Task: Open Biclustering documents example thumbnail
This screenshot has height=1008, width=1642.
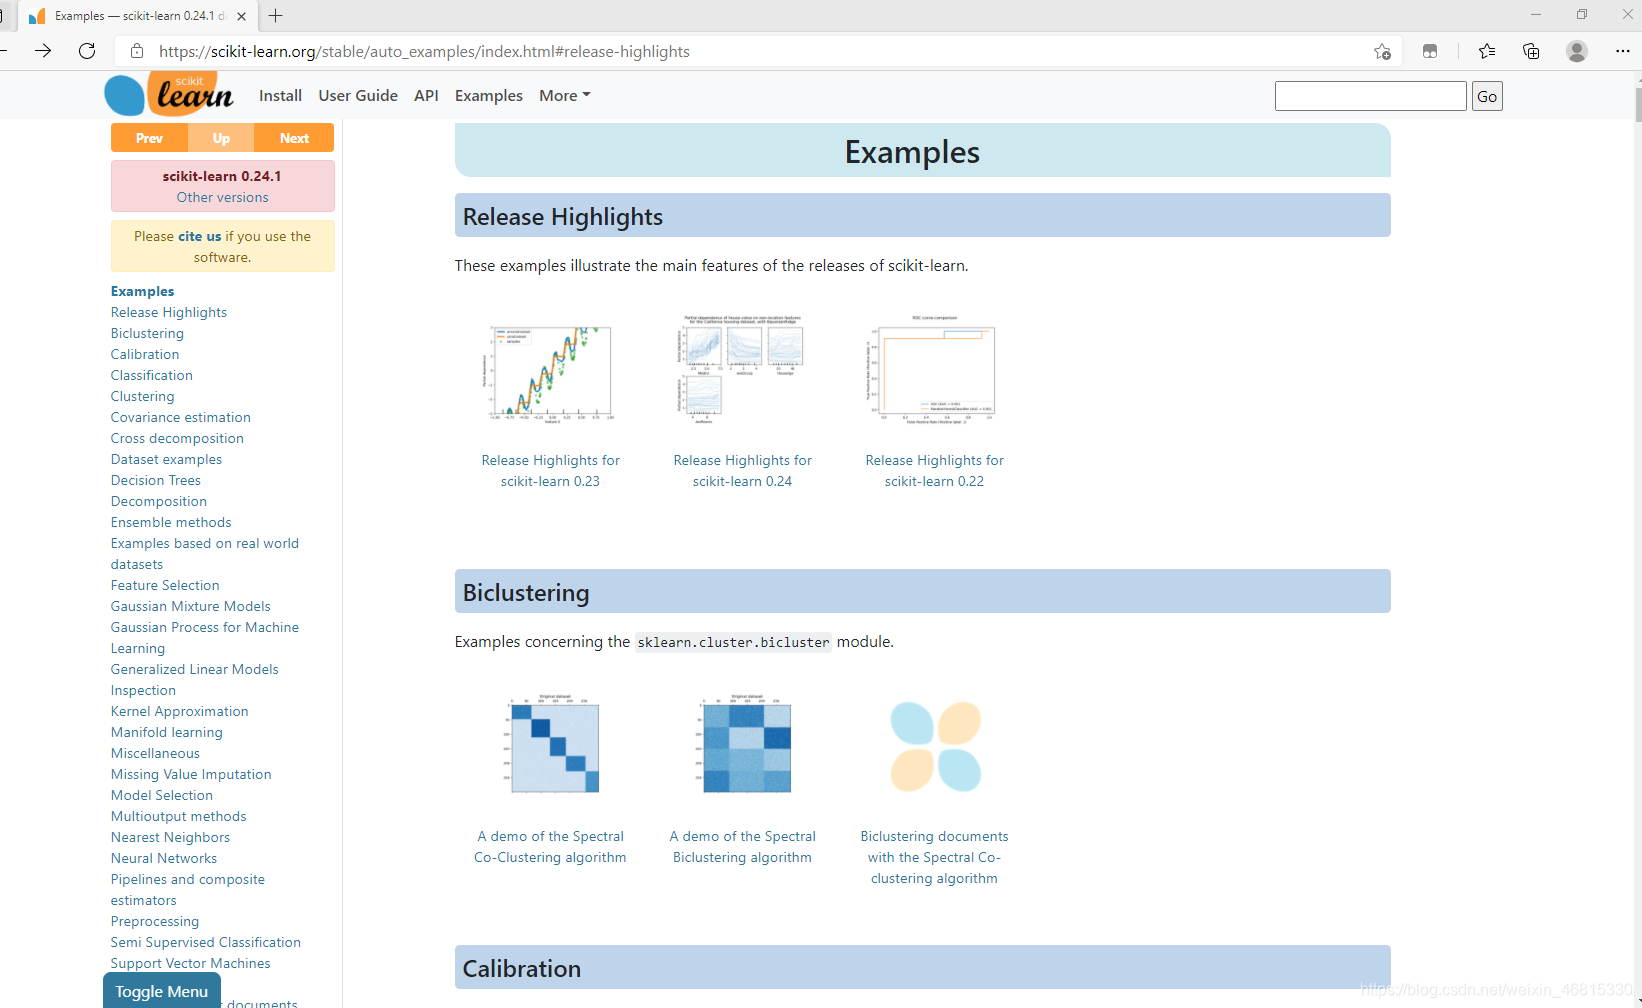Action: pyautogui.click(x=935, y=747)
